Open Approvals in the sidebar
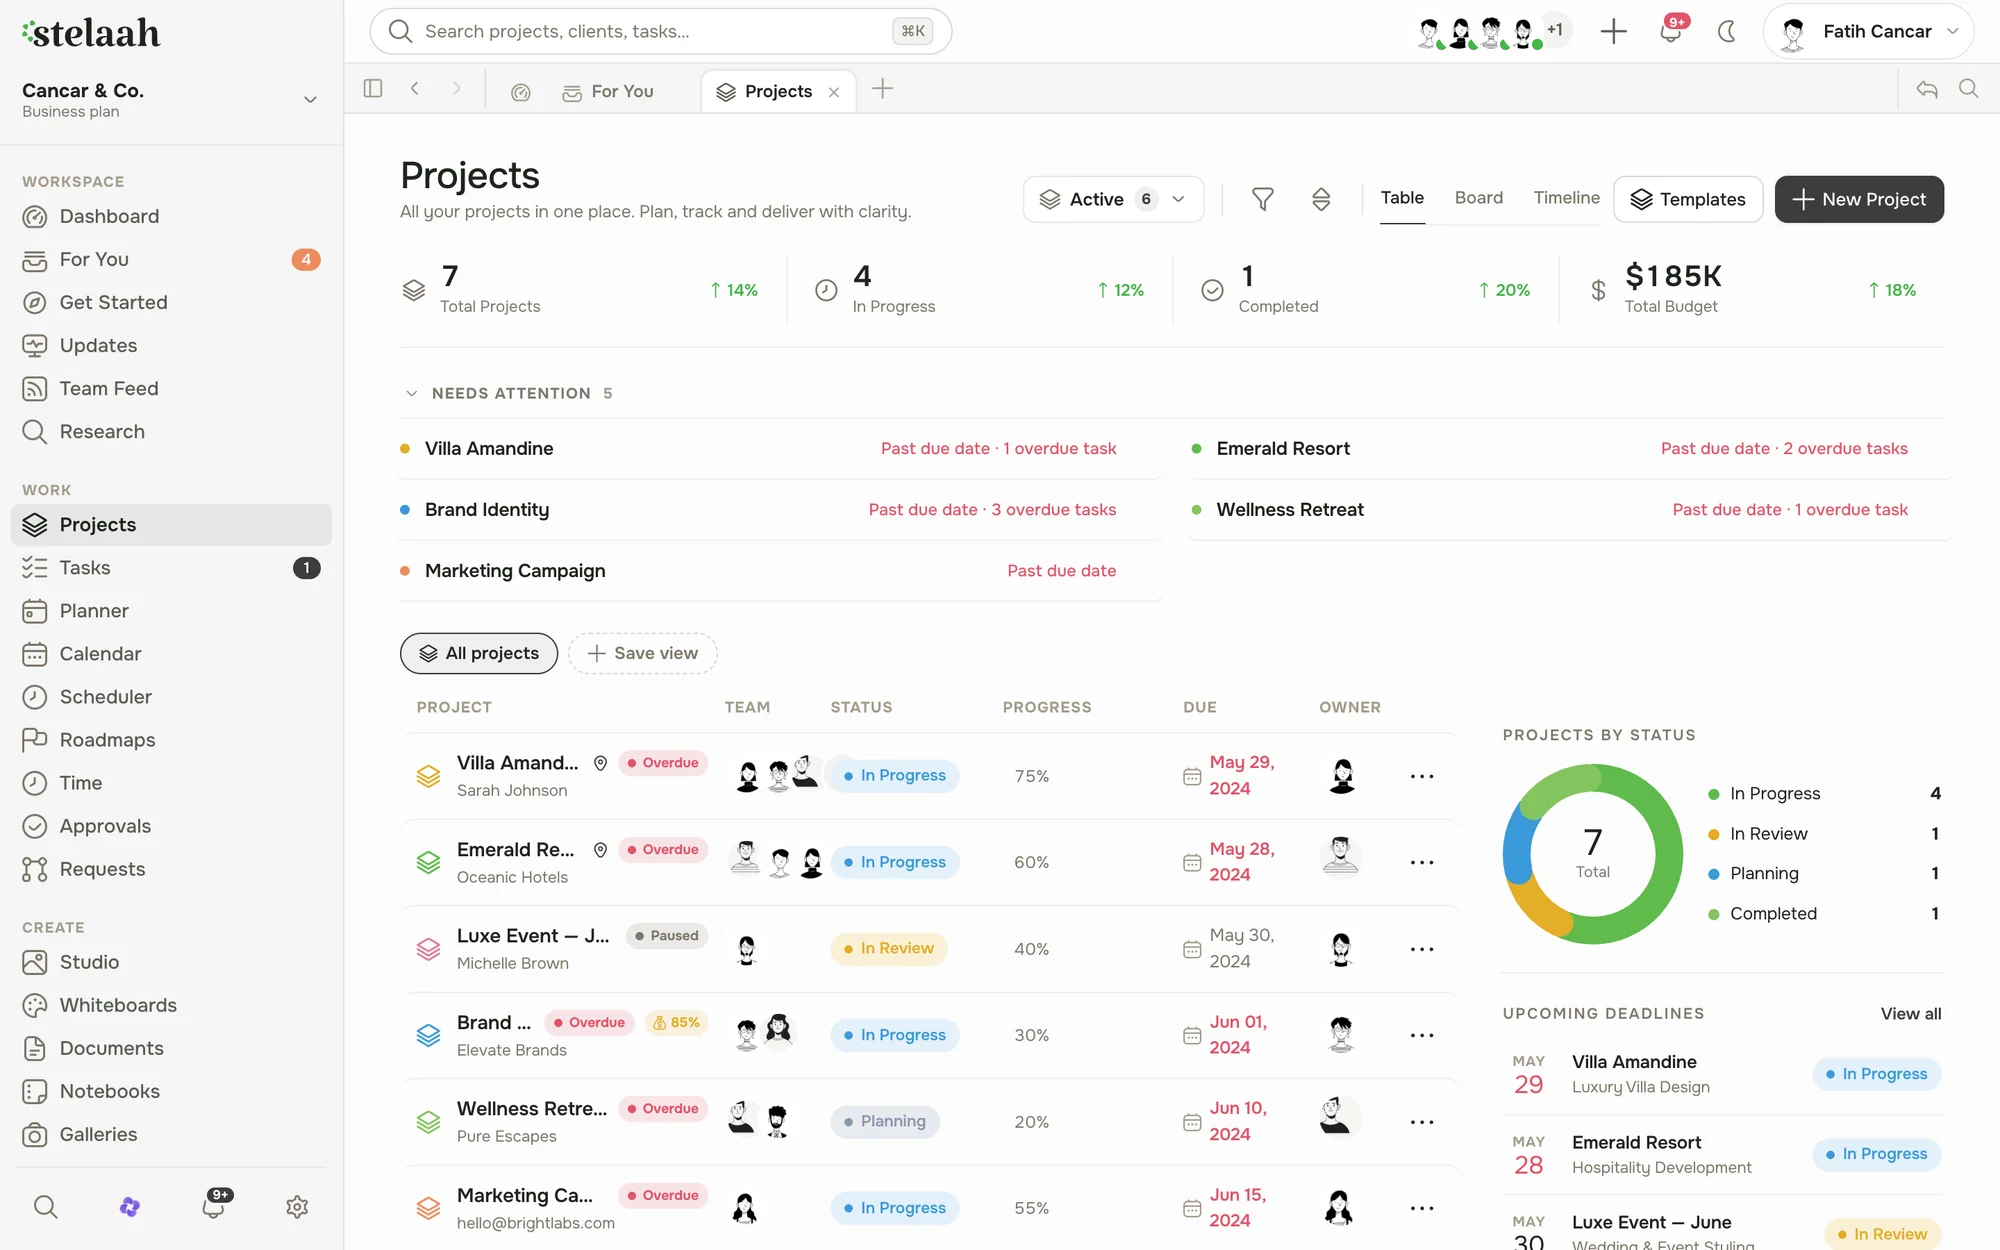This screenshot has height=1250, width=2000. (x=171, y=826)
